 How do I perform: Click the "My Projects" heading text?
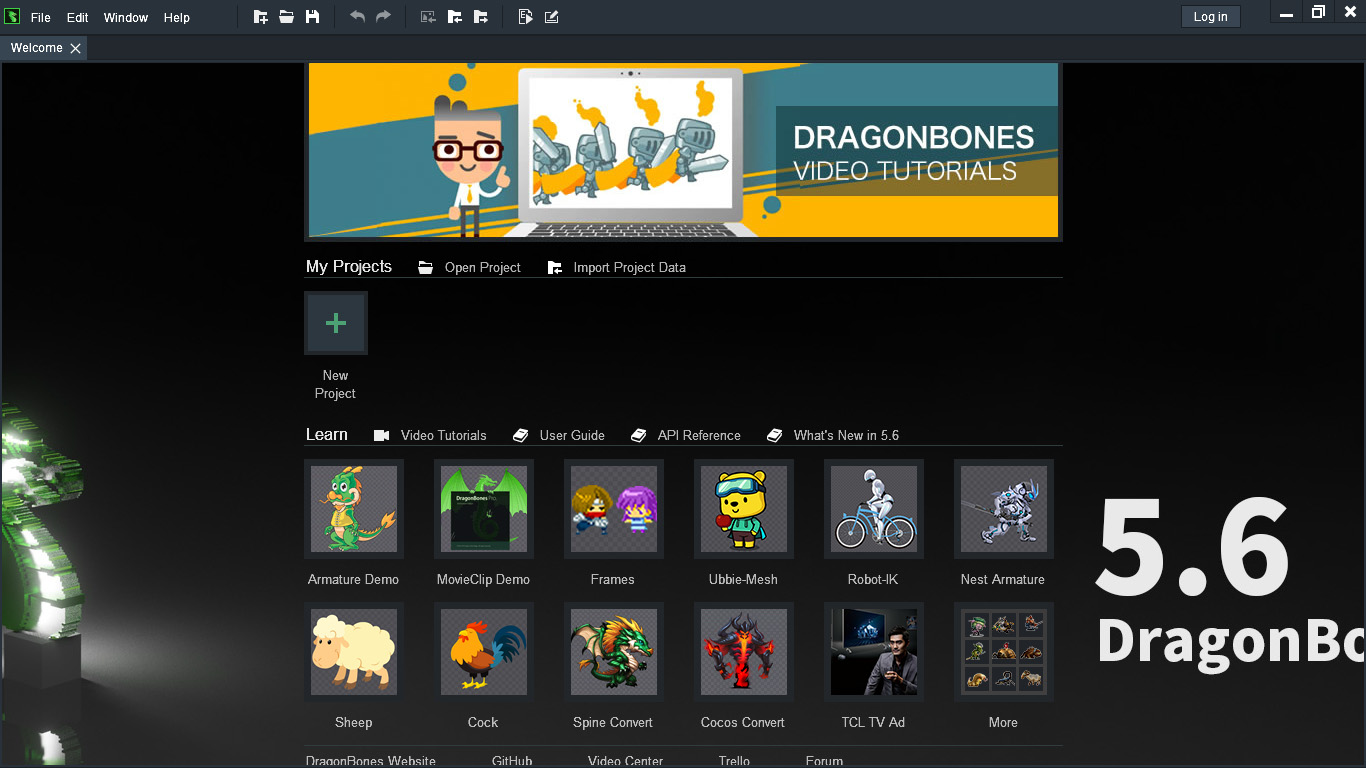pyautogui.click(x=349, y=266)
